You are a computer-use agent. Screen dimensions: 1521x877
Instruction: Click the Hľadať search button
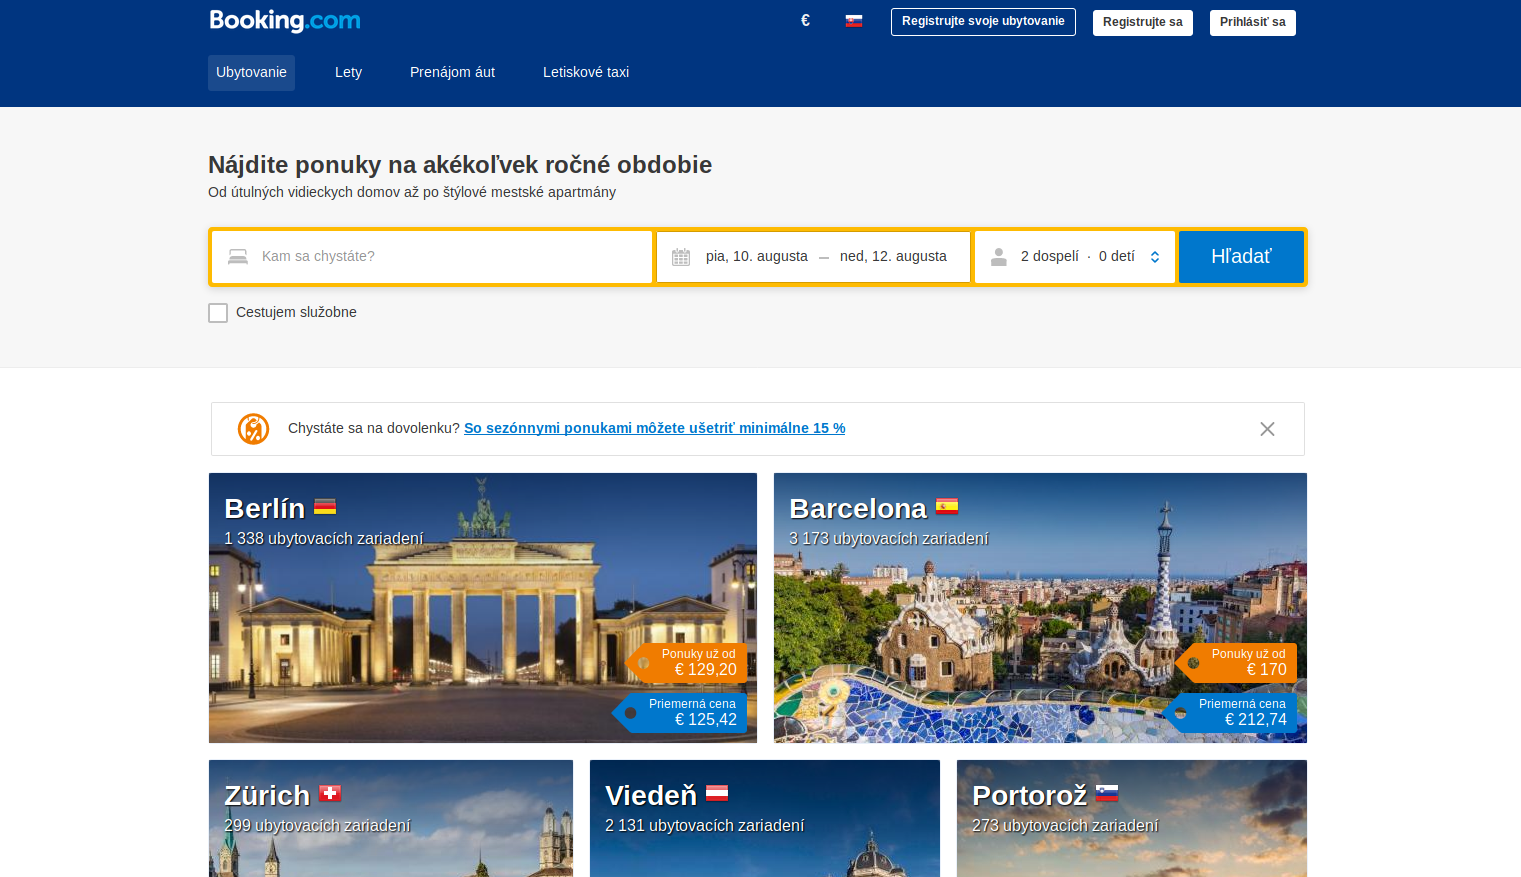click(1241, 257)
